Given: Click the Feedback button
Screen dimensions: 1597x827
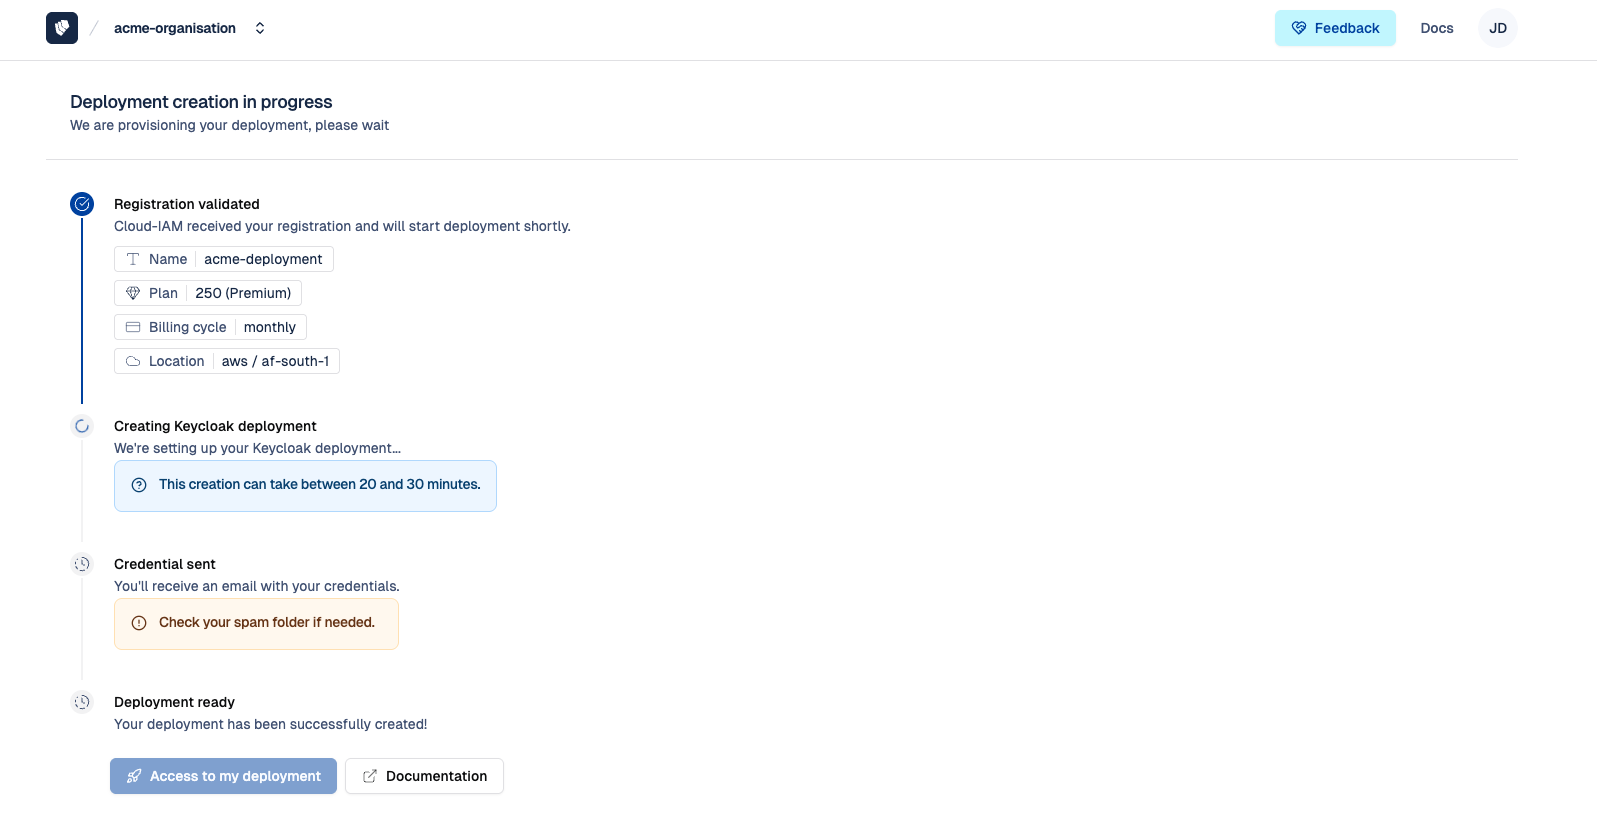Looking at the screenshot, I should click(x=1334, y=28).
